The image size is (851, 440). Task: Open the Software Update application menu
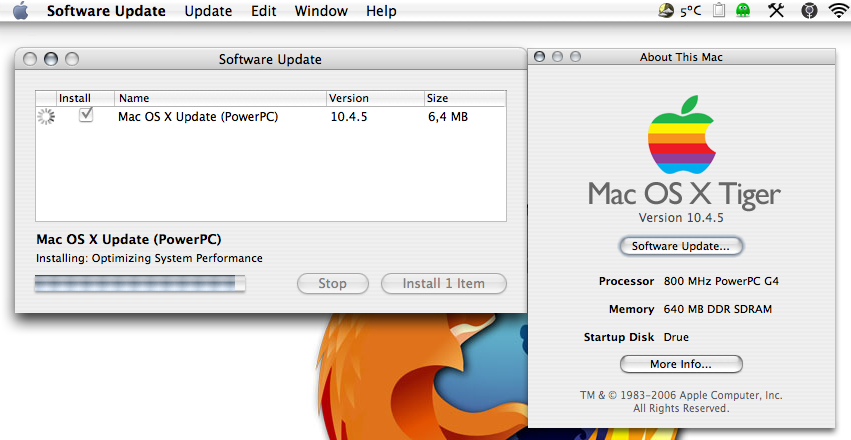point(106,11)
